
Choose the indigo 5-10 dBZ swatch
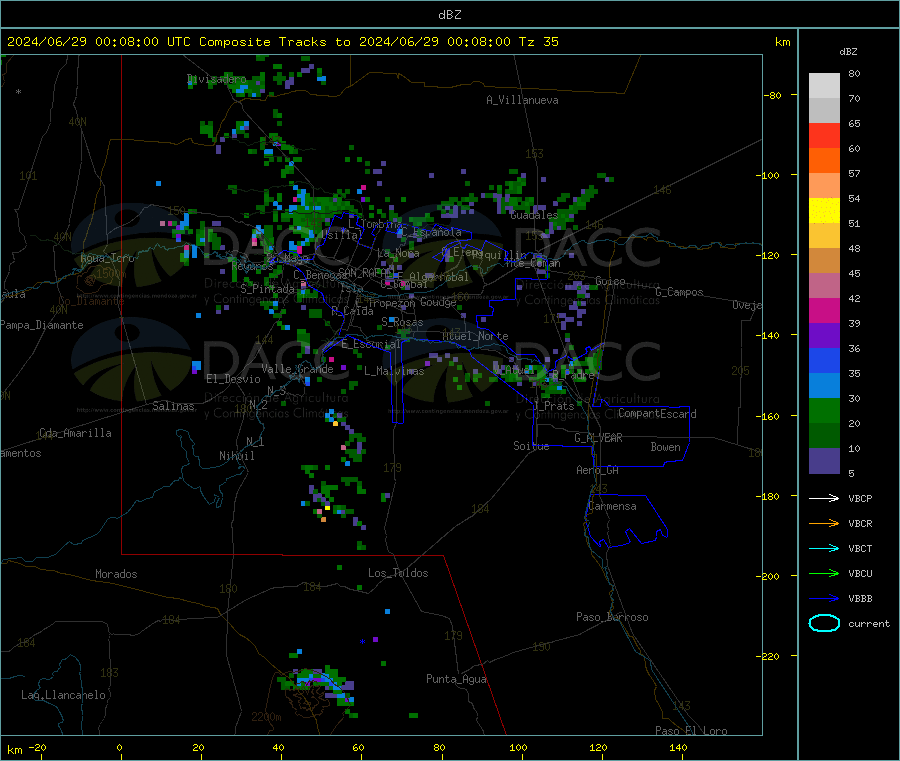(824, 461)
